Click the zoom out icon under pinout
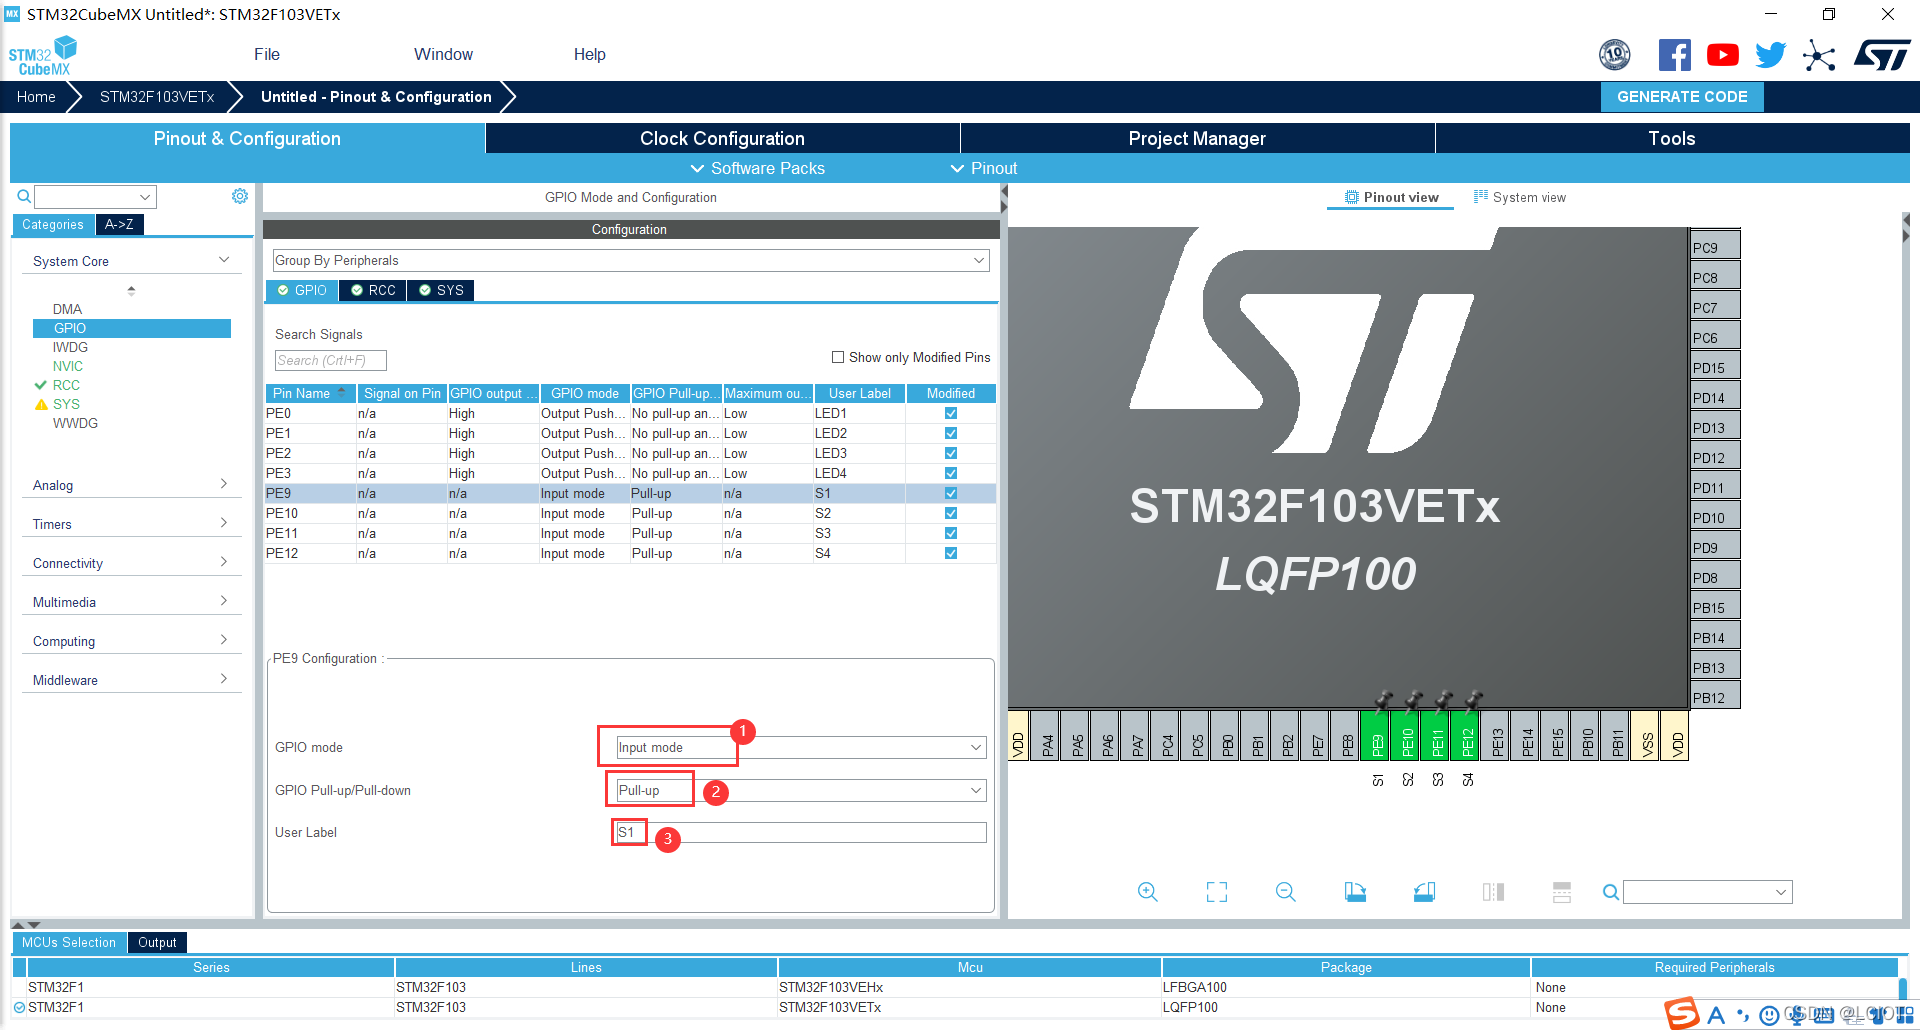 (x=1286, y=892)
